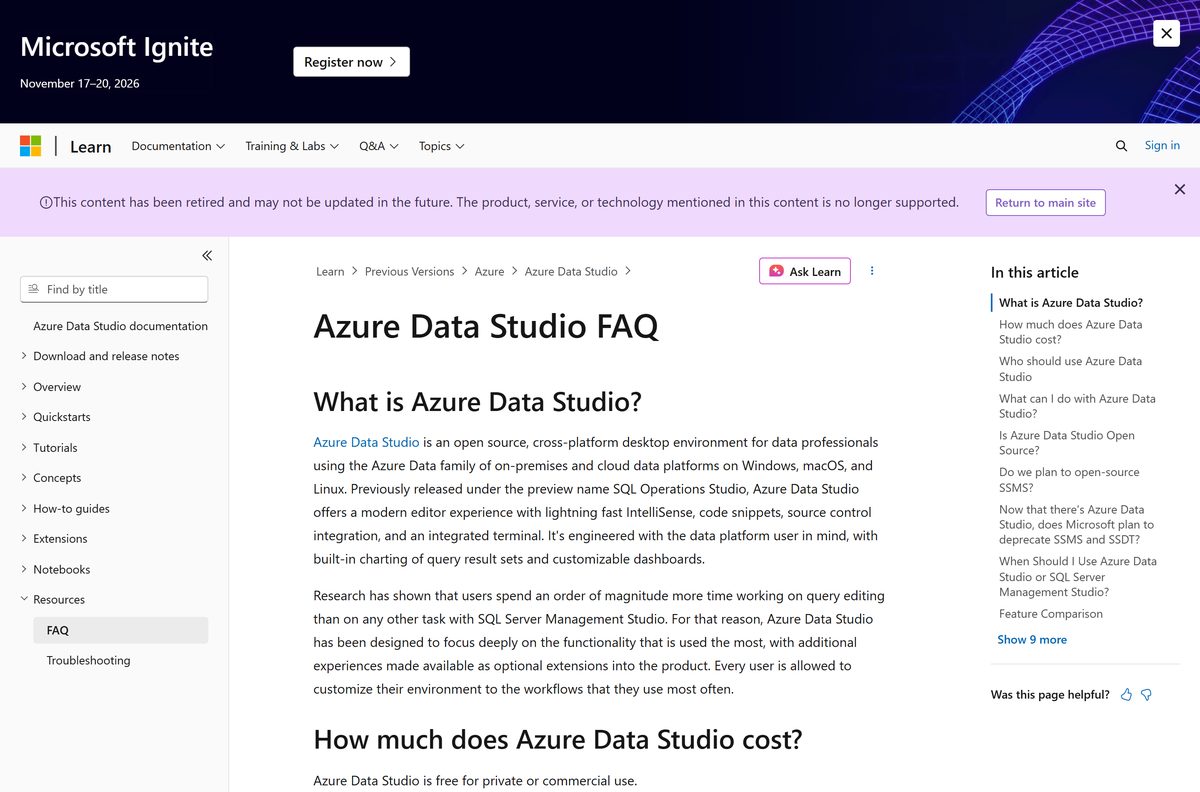1200x792 pixels.
Task: Follow Azure Data Studio link in paragraph
Action: [366, 442]
